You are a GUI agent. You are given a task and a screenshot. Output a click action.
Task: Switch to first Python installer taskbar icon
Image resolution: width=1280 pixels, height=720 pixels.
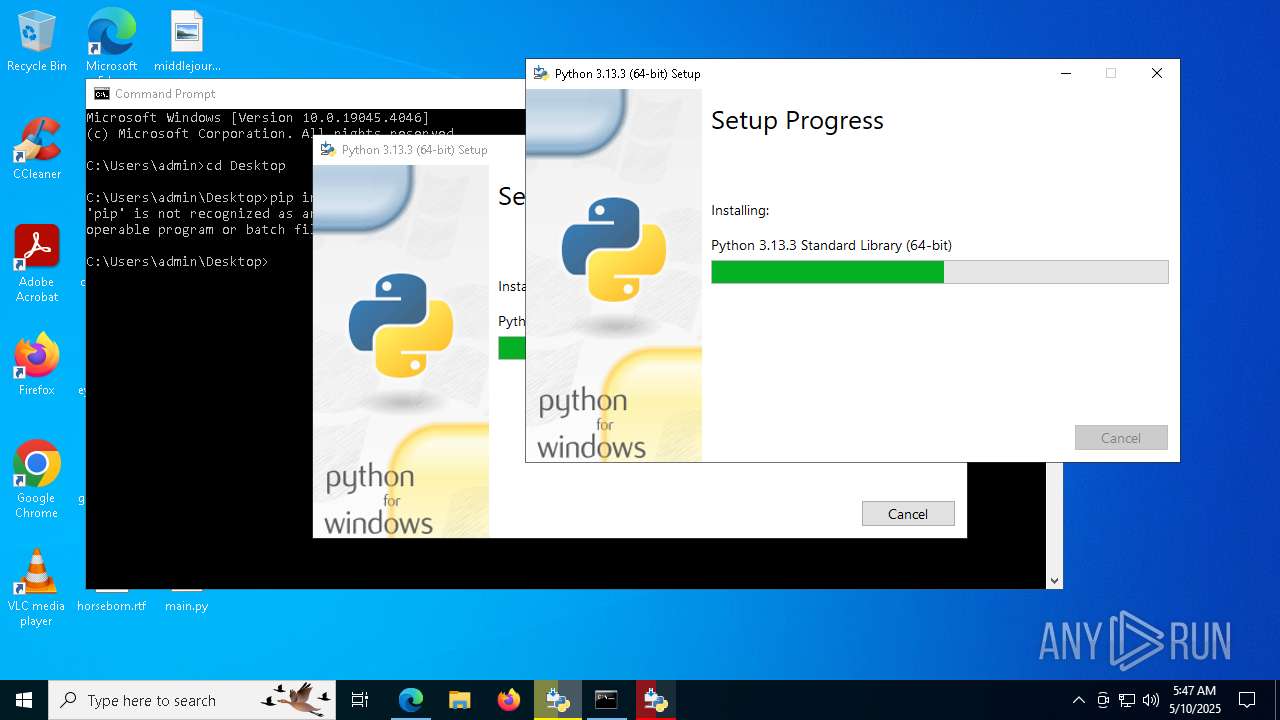coord(558,700)
